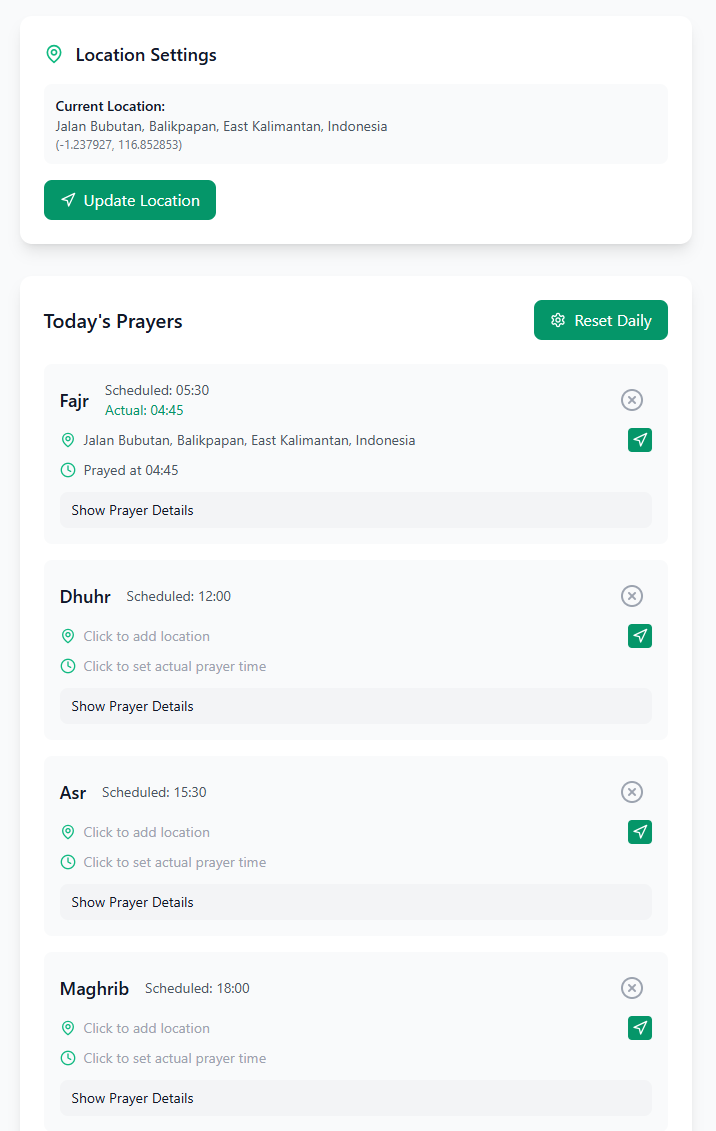This screenshot has height=1131, width=716.
Task: Click the clock icon next to Prayed at 04:45
Action: click(68, 470)
